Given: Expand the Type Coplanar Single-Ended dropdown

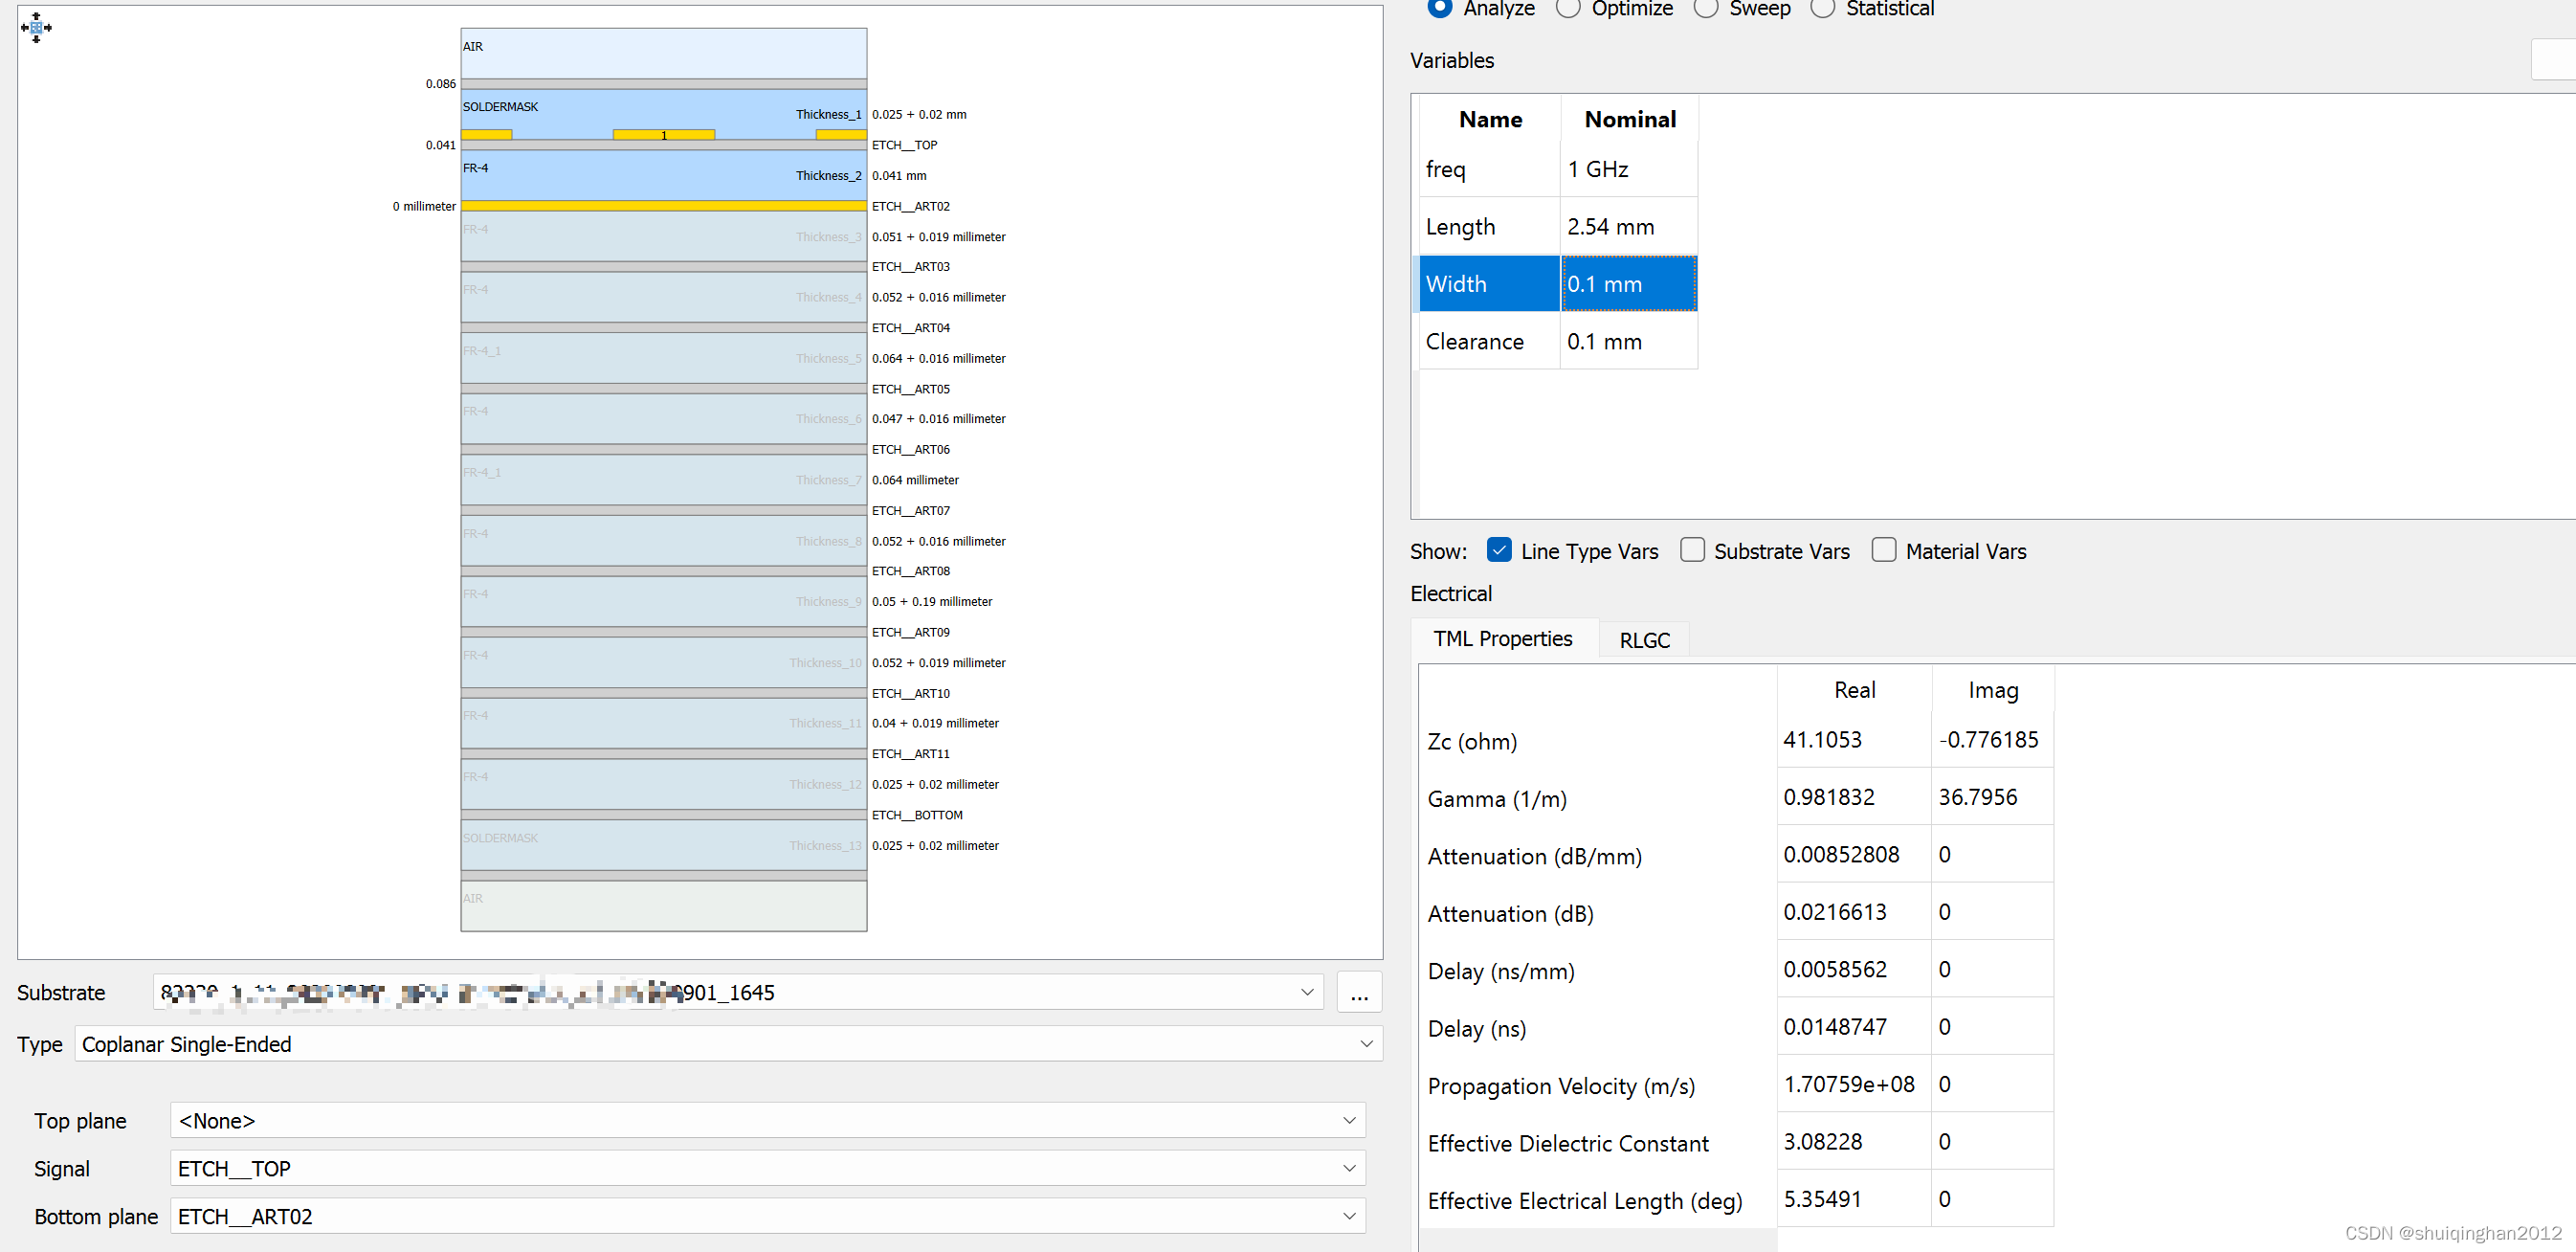Looking at the screenshot, I should tap(1365, 1045).
